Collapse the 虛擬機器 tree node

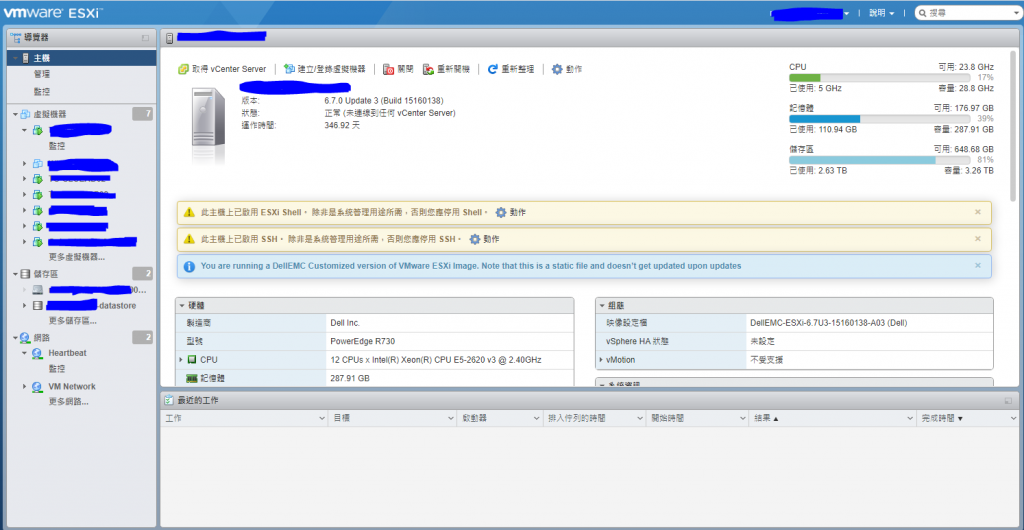click(15, 114)
